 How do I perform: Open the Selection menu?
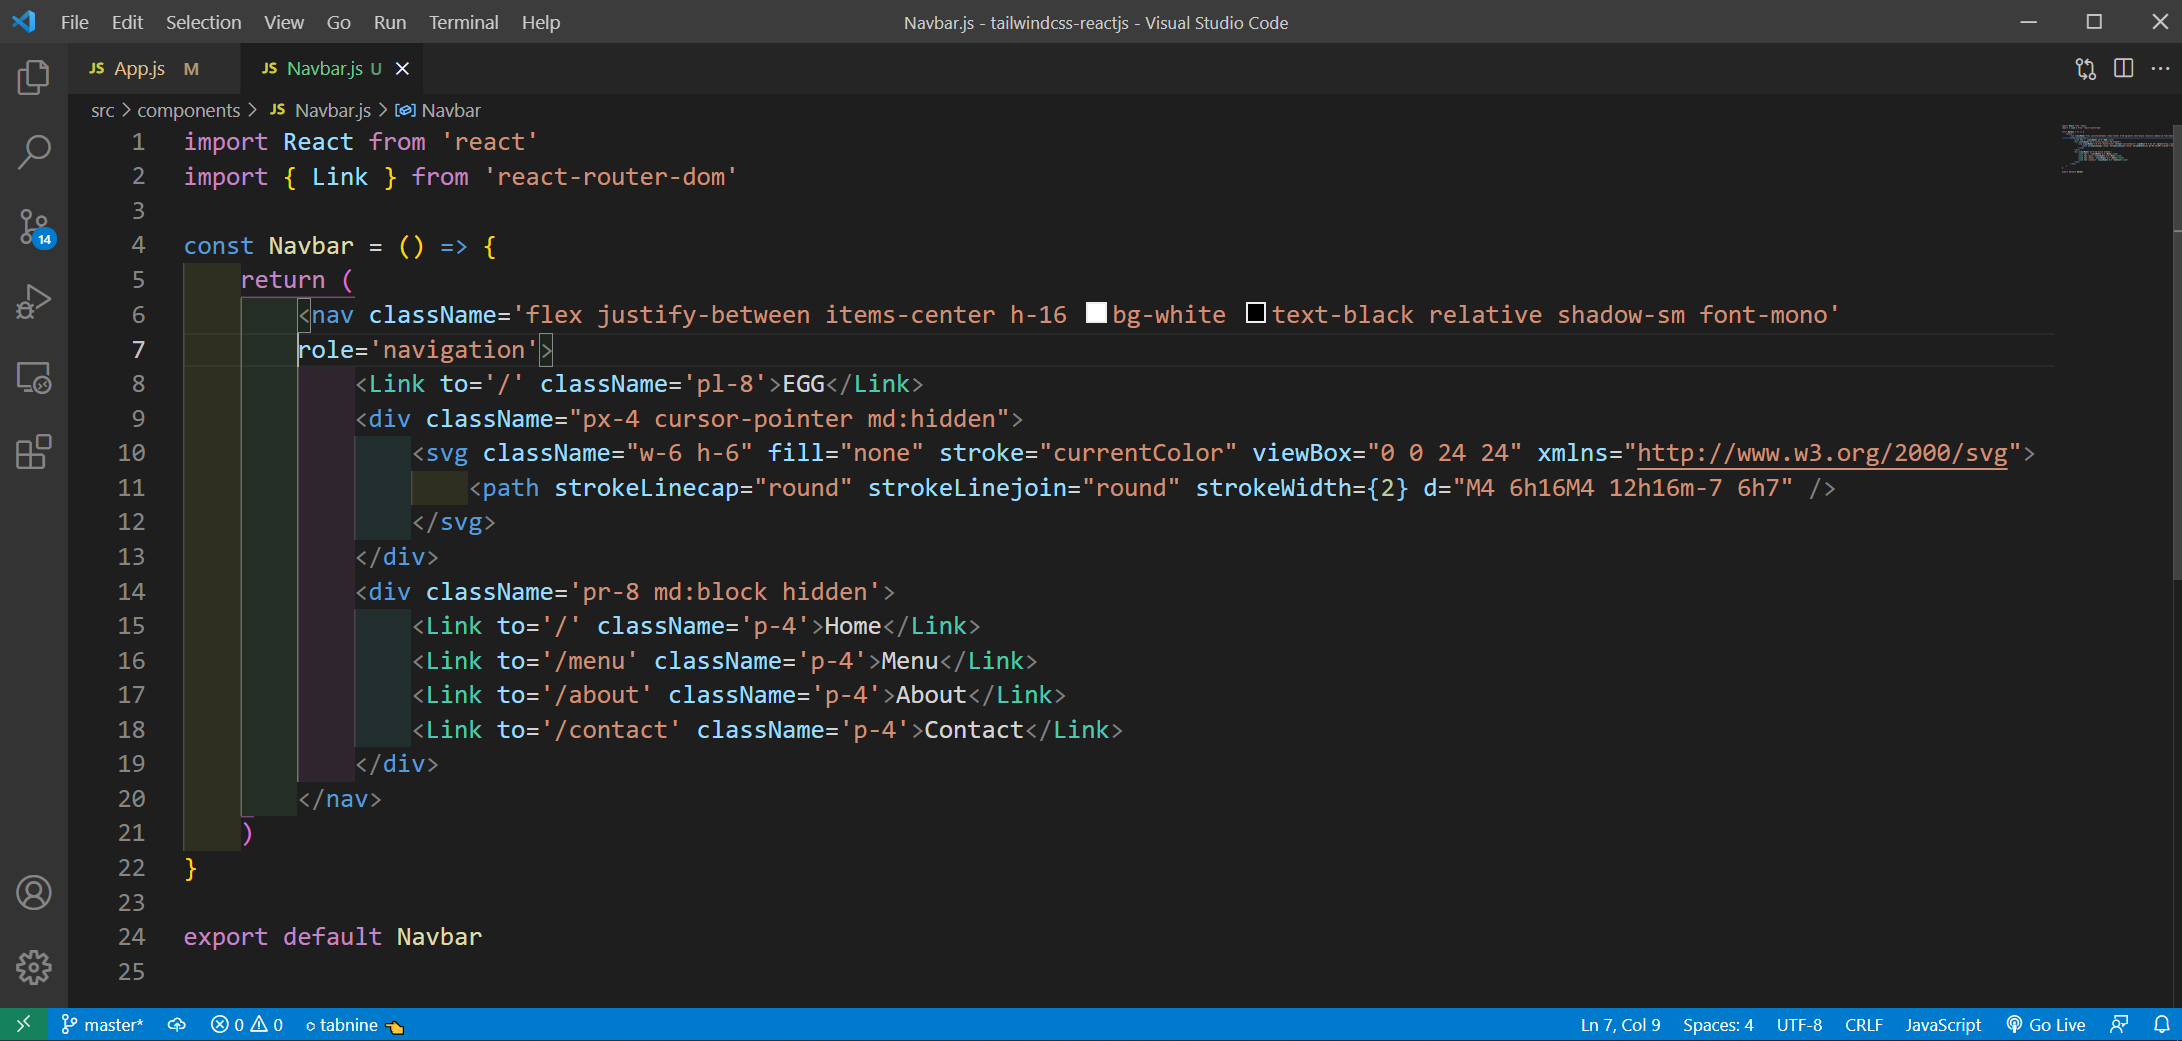point(203,22)
